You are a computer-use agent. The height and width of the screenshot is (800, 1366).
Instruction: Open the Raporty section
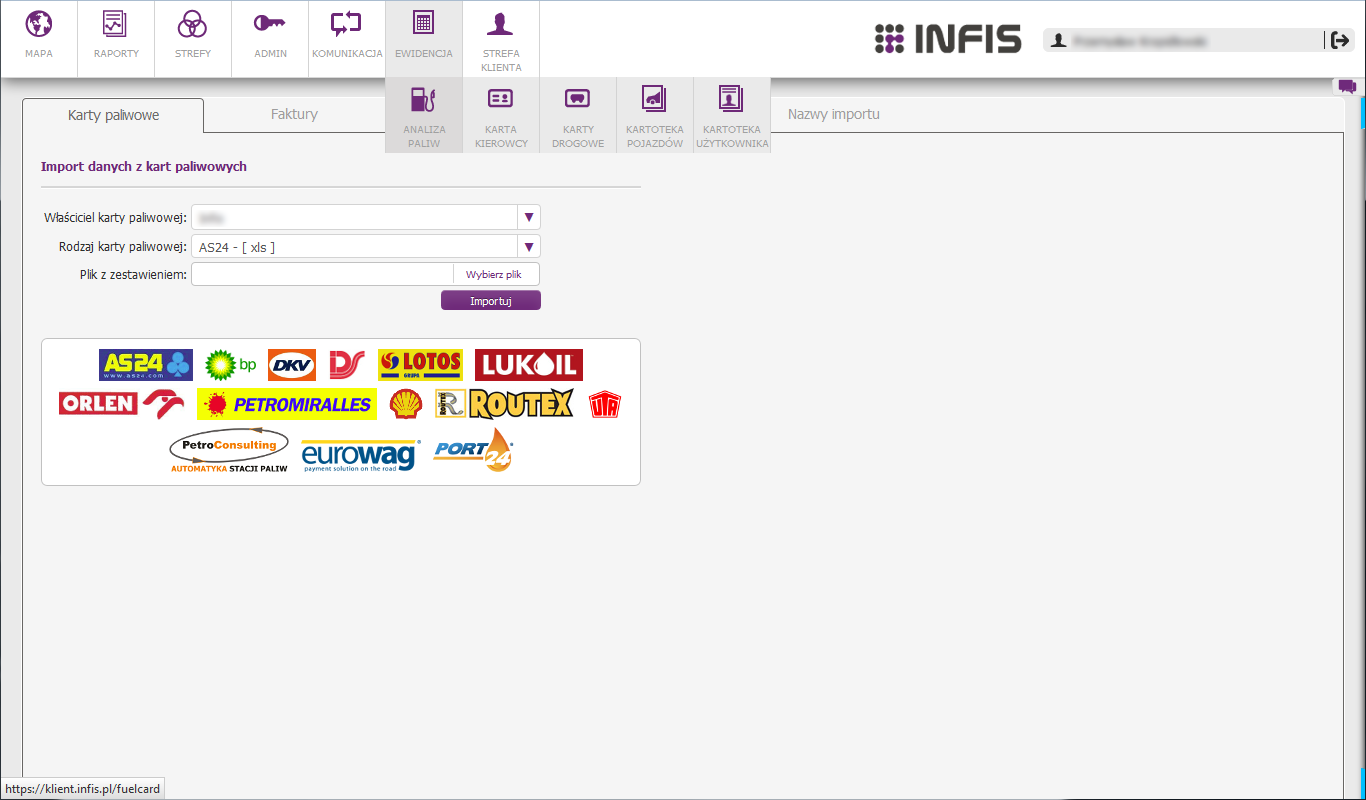[x=116, y=38]
